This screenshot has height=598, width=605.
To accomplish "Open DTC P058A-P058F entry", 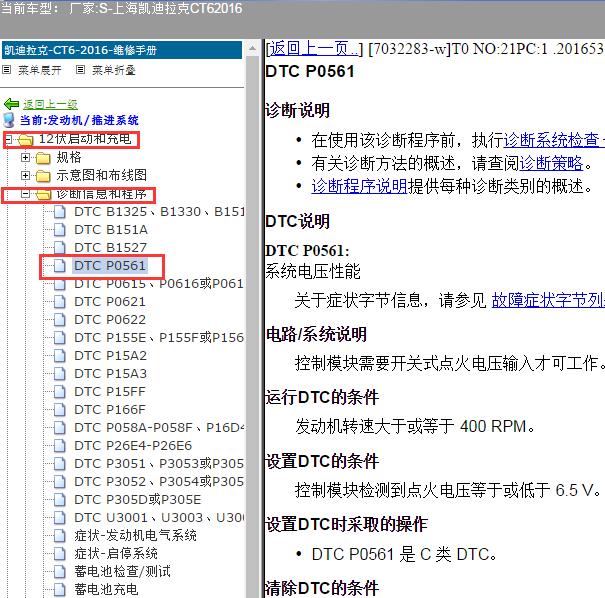I will coord(159,427).
